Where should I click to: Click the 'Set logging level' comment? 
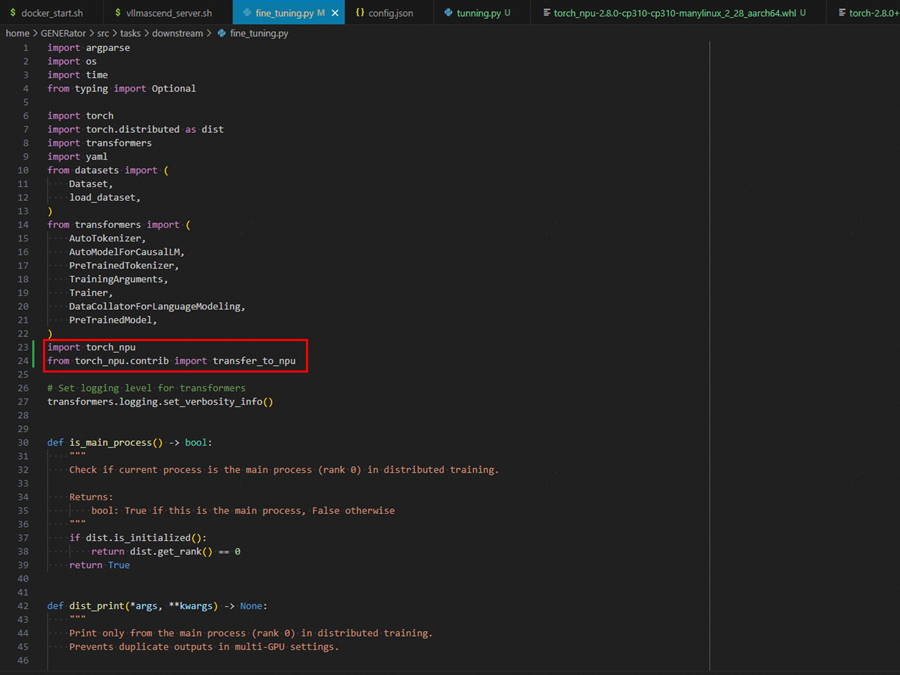pyautogui.click(x=146, y=388)
